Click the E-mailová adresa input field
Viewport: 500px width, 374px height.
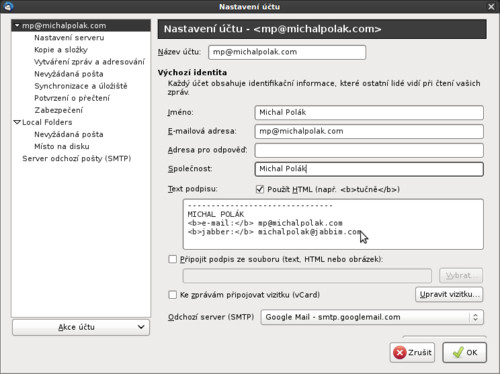(x=369, y=131)
